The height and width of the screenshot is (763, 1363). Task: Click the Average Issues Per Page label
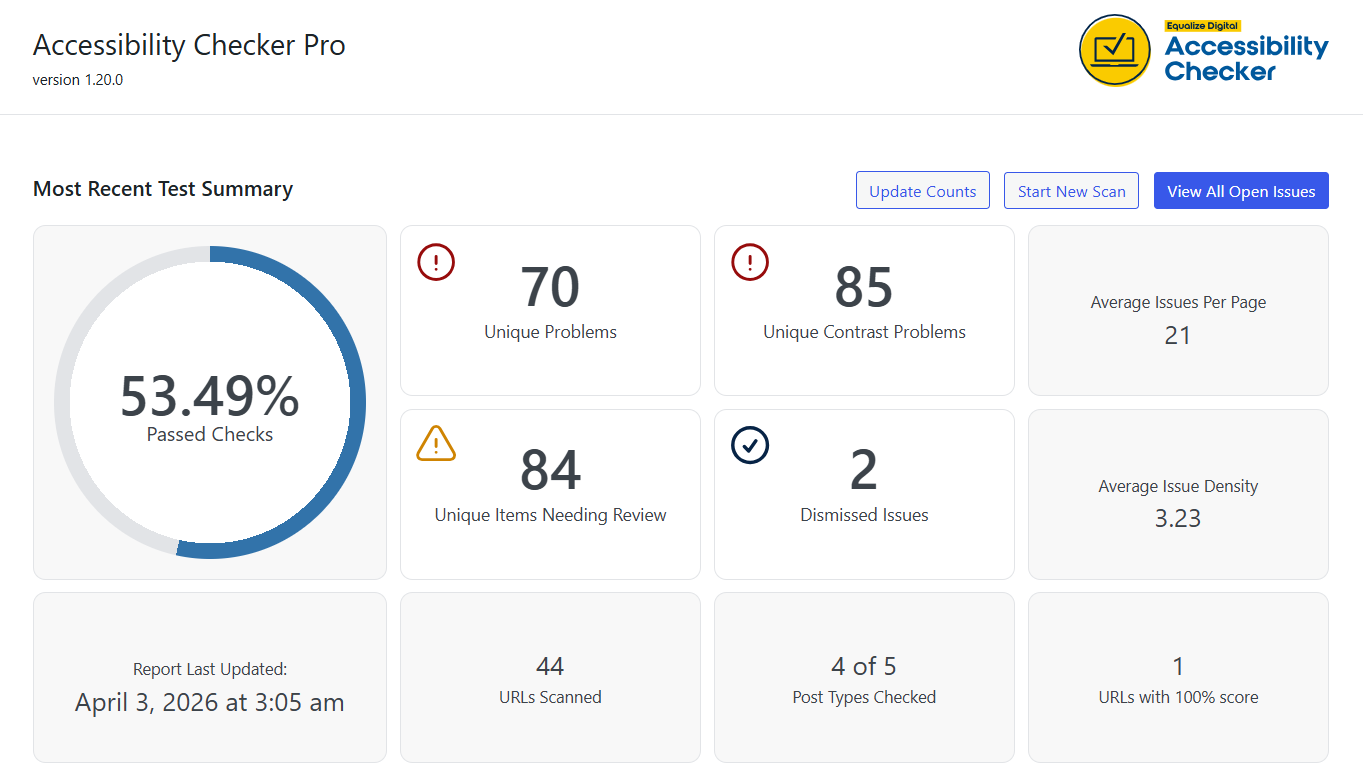pyautogui.click(x=1178, y=302)
